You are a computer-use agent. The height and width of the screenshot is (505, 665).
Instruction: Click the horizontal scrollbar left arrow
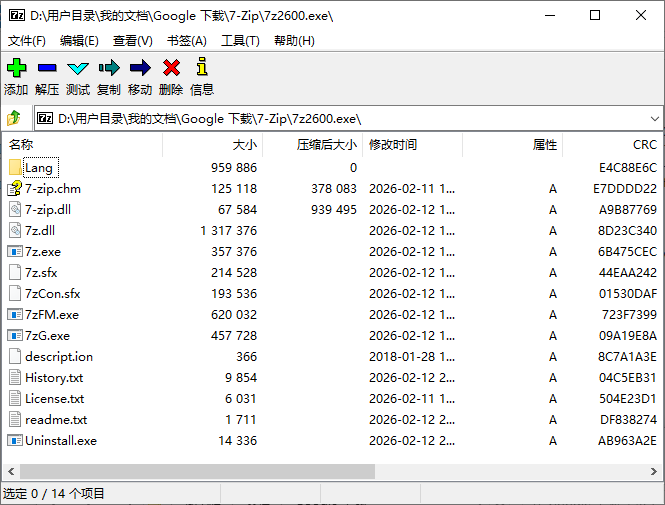click(11, 472)
